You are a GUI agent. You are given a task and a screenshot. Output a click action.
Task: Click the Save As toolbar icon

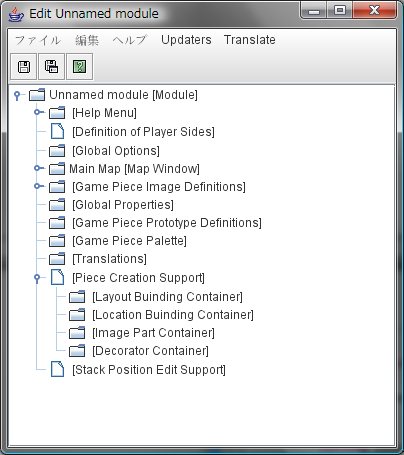[51, 67]
